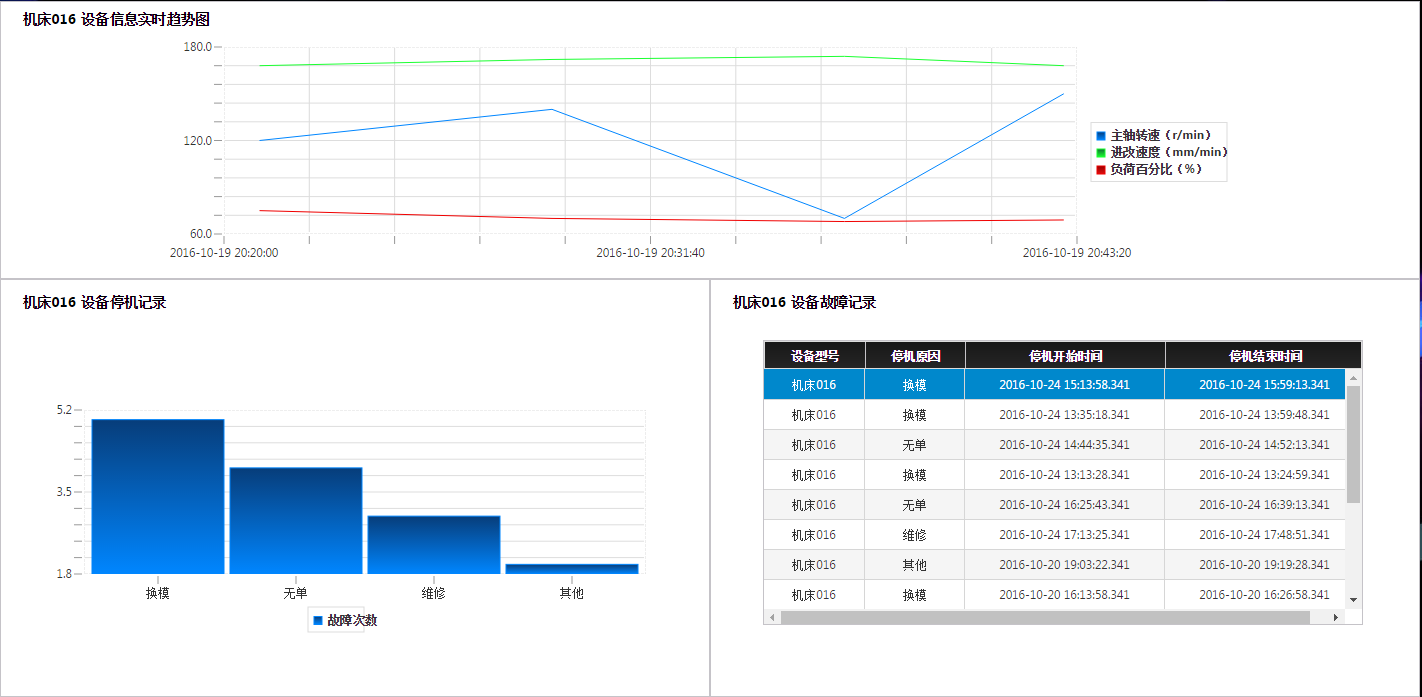Click end time 2016-10-24 14:52:13.341

point(1264,445)
